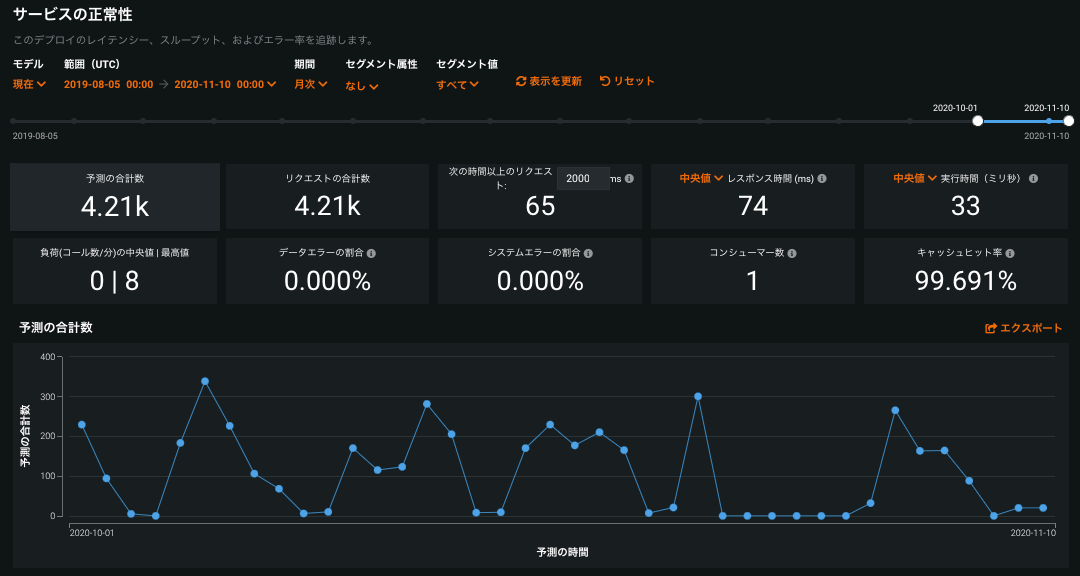Click info icon next to データエラーの割合
Screen dimensions: 1080x576
(x=371, y=253)
